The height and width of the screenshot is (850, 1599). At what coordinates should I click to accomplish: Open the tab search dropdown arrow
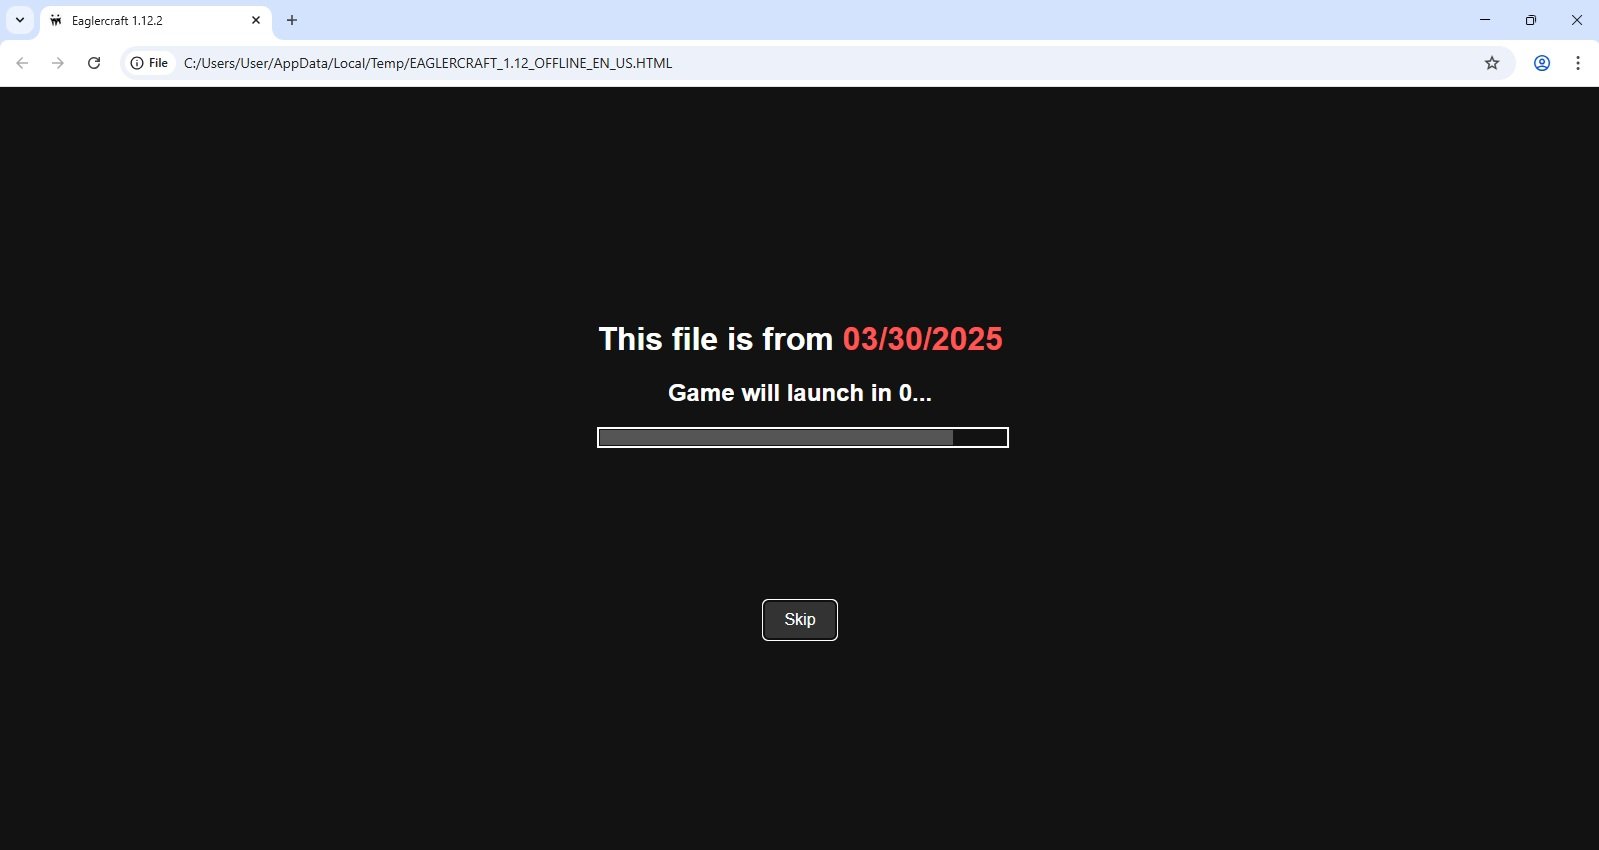coord(20,20)
